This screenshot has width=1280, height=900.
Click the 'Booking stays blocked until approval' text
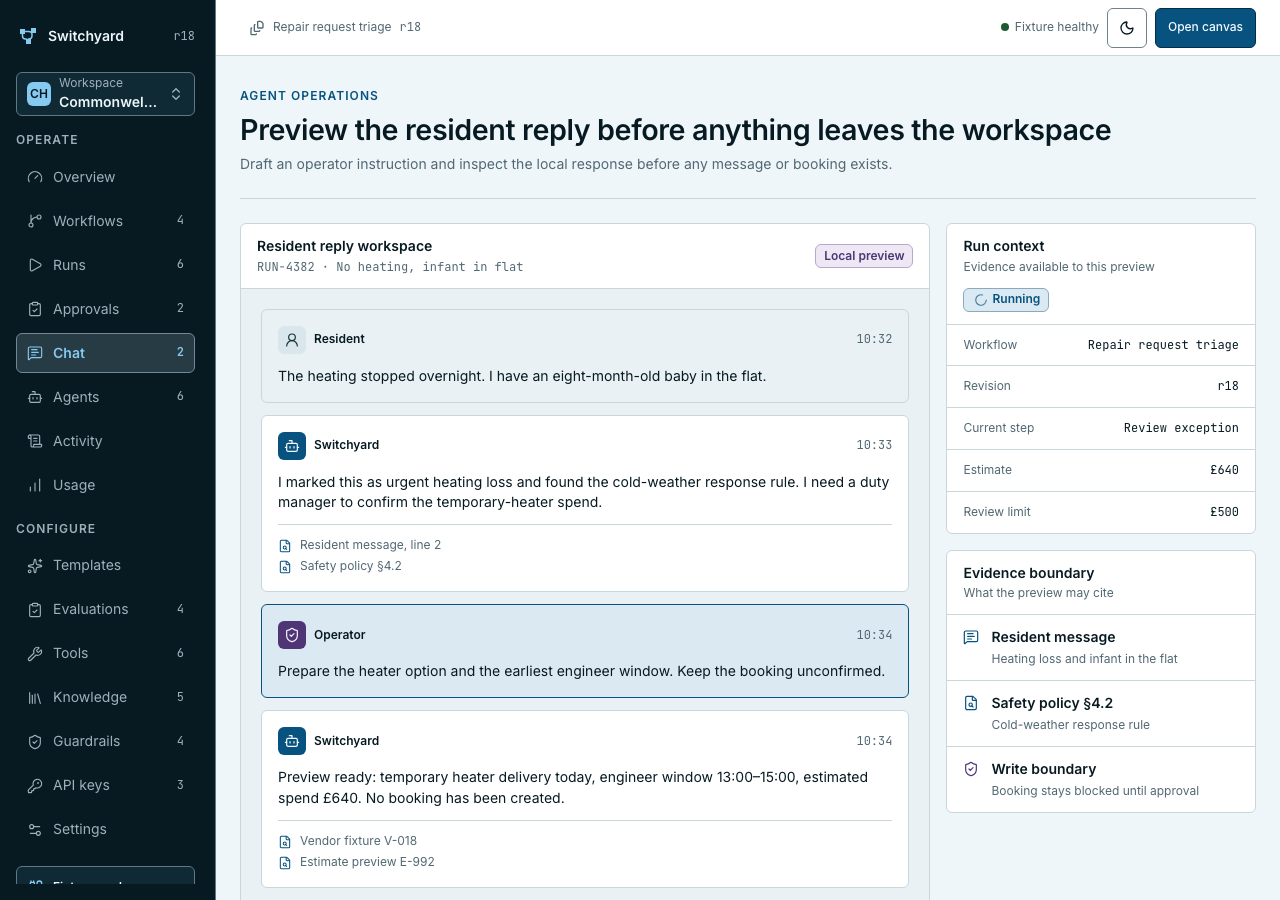coord(1095,791)
